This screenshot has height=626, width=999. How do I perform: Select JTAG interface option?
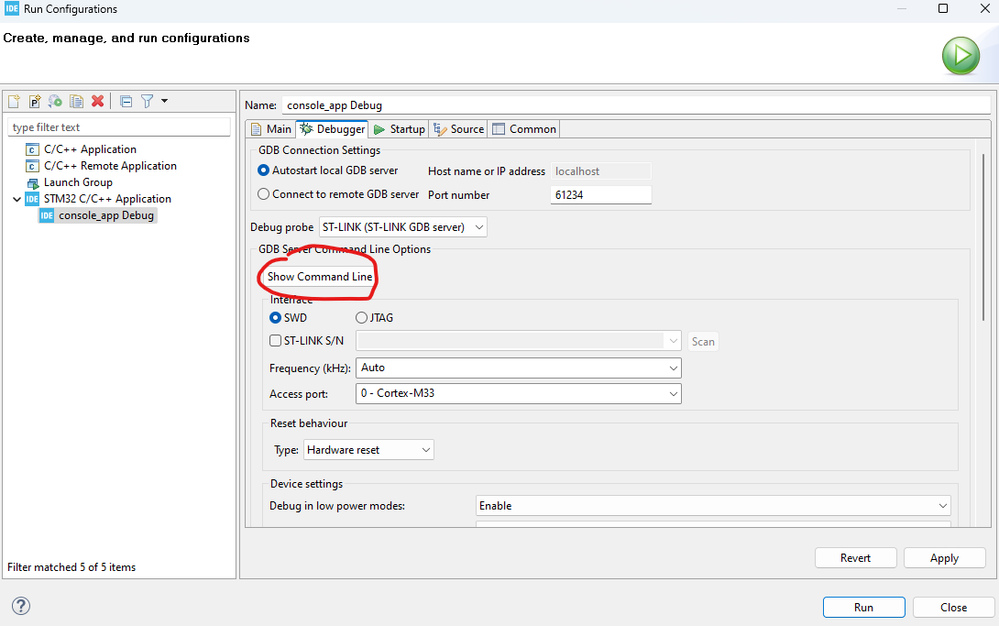[374, 318]
